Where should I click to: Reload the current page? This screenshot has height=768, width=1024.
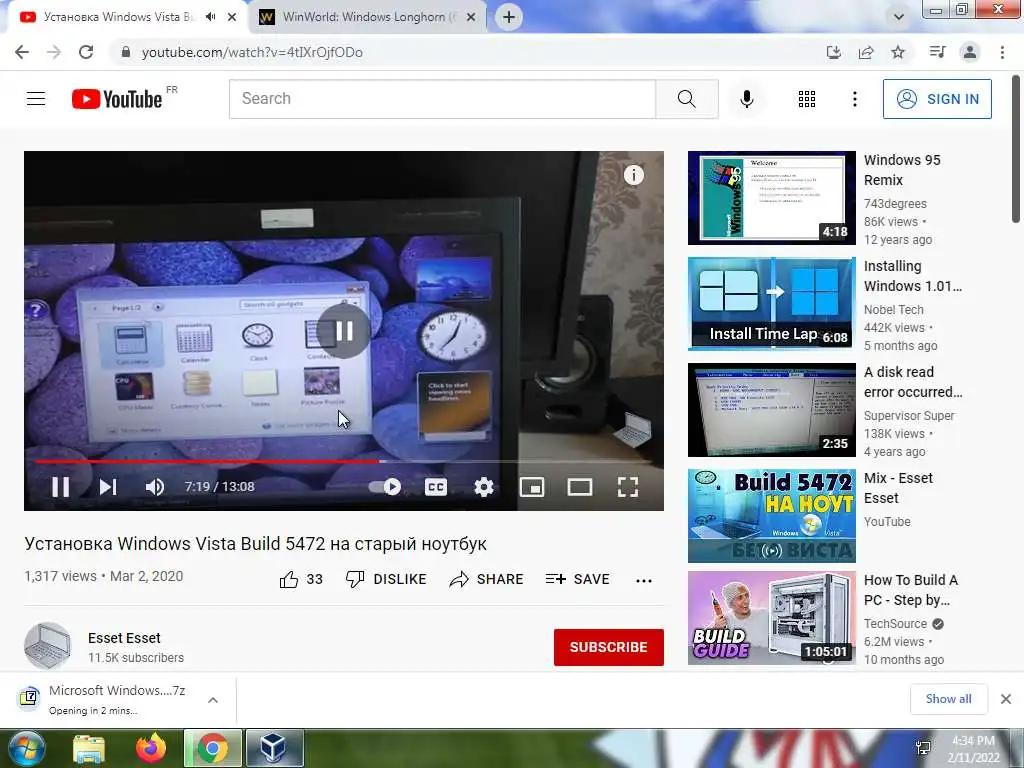point(86,52)
